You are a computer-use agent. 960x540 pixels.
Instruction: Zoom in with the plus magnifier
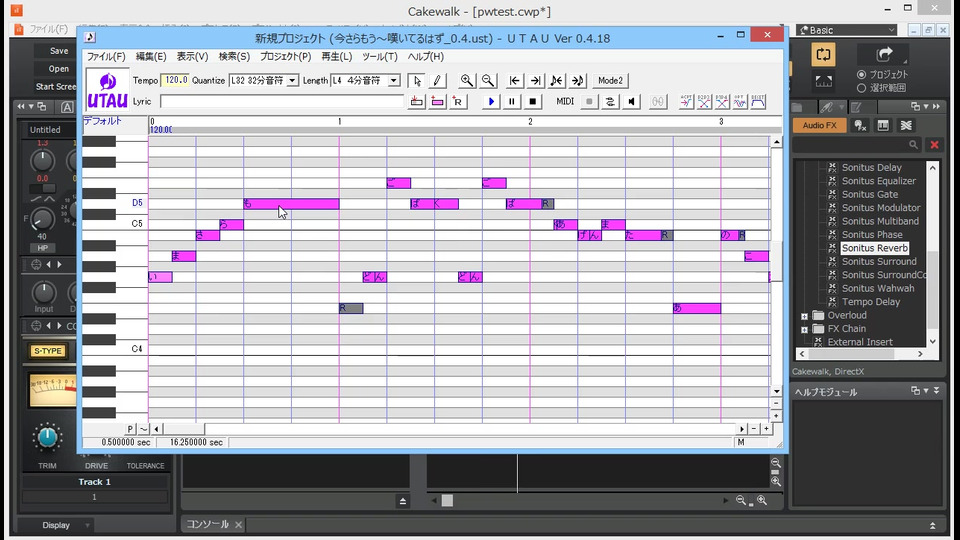click(467, 80)
